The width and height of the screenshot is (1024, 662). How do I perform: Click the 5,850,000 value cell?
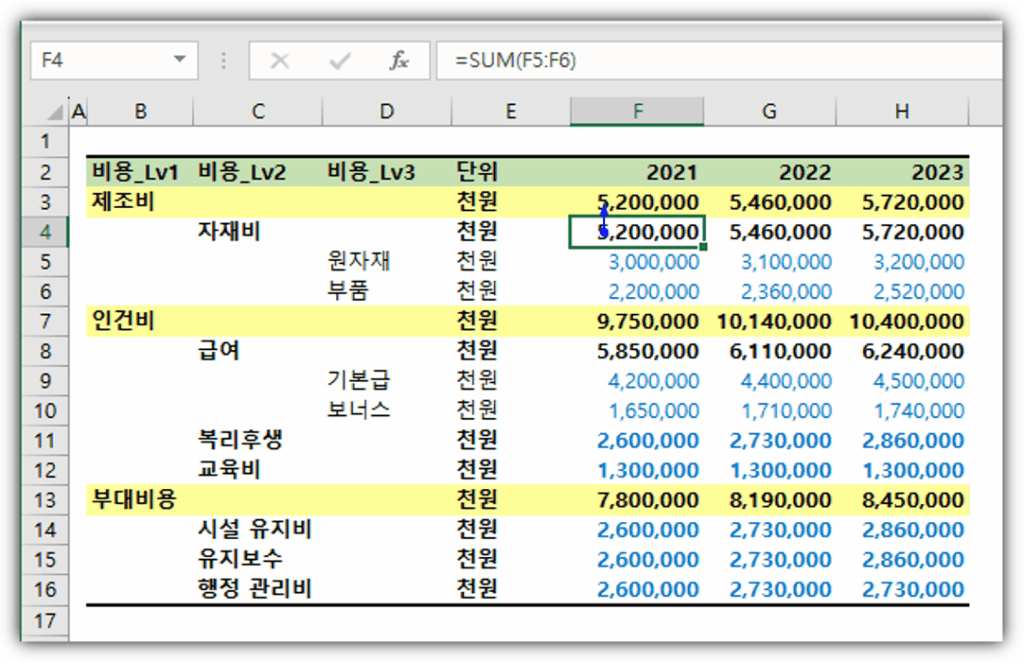[x=637, y=351]
